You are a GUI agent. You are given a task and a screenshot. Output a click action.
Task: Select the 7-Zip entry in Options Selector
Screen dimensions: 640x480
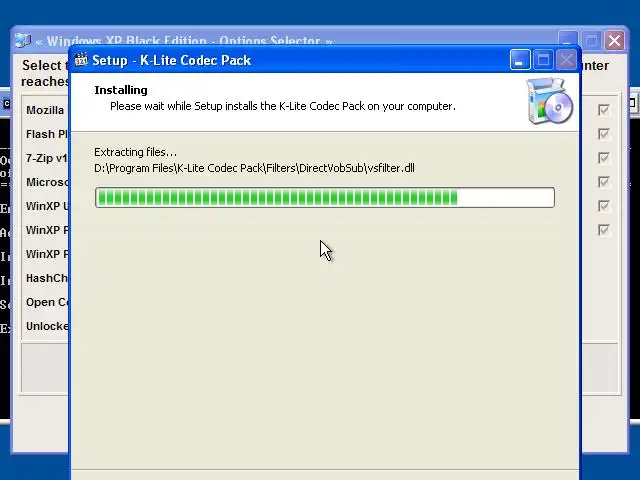[x=47, y=158]
